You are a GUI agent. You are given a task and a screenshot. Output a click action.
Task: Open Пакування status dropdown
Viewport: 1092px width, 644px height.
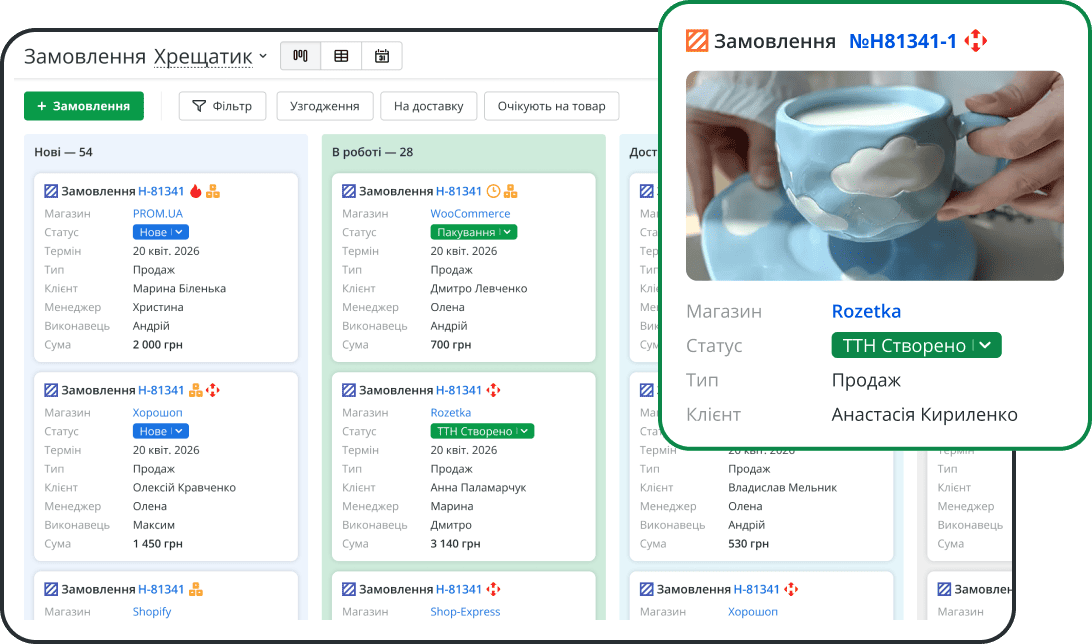point(473,232)
